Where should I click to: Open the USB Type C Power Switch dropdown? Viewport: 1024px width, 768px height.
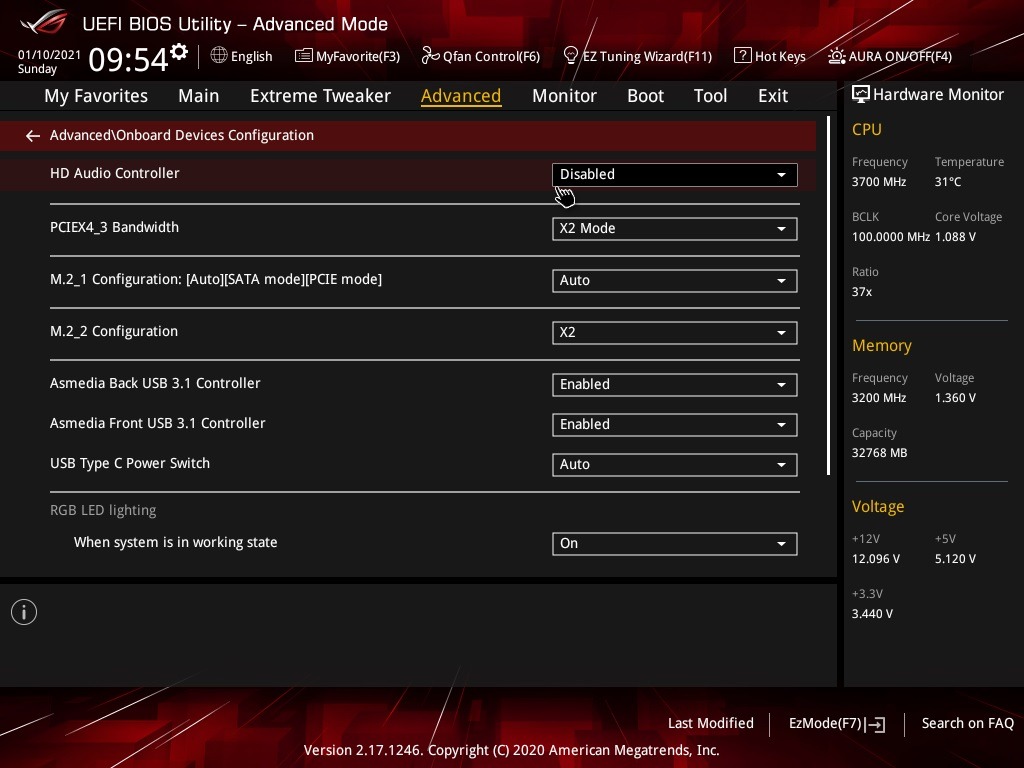(x=675, y=464)
